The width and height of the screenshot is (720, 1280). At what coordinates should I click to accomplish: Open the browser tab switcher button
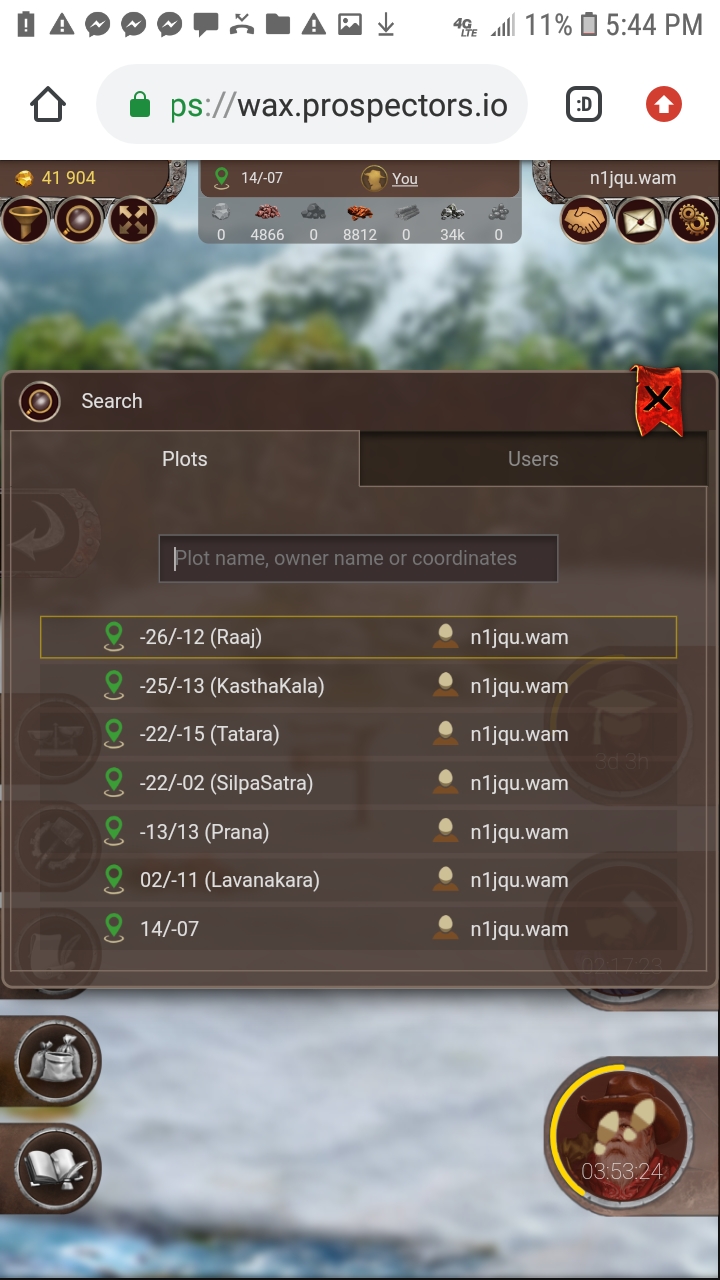pyautogui.click(x=584, y=104)
